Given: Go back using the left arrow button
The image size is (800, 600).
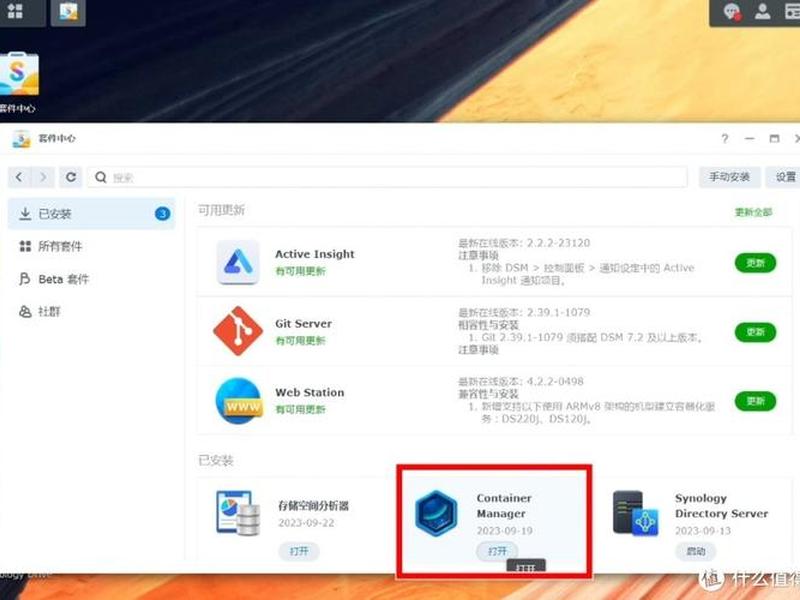Looking at the screenshot, I should tap(19, 177).
